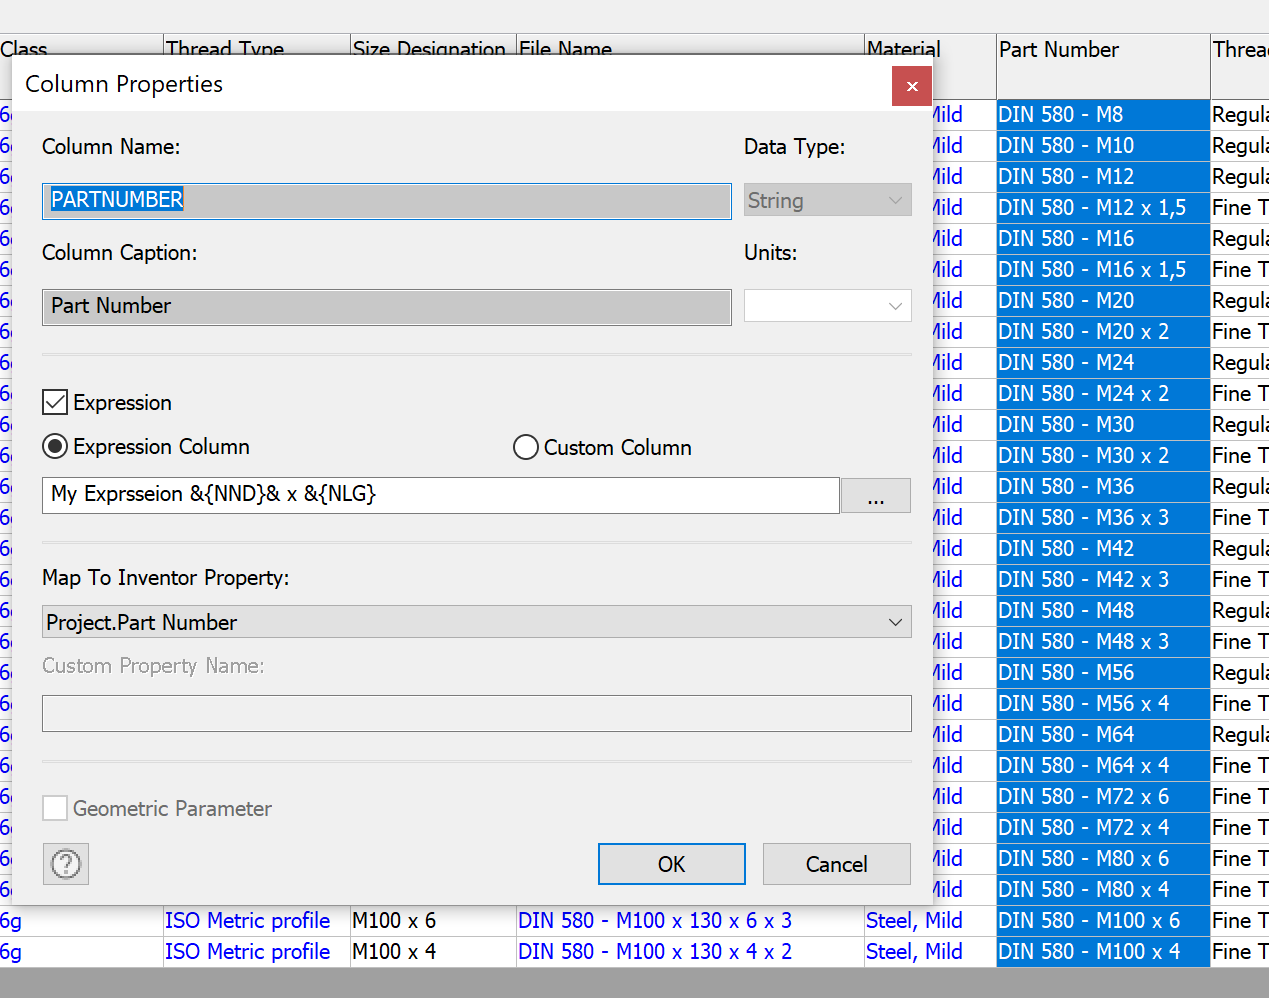Toggle the Expression checkbox
This screenshot has width=1269, height=998.
pos(56,402)
